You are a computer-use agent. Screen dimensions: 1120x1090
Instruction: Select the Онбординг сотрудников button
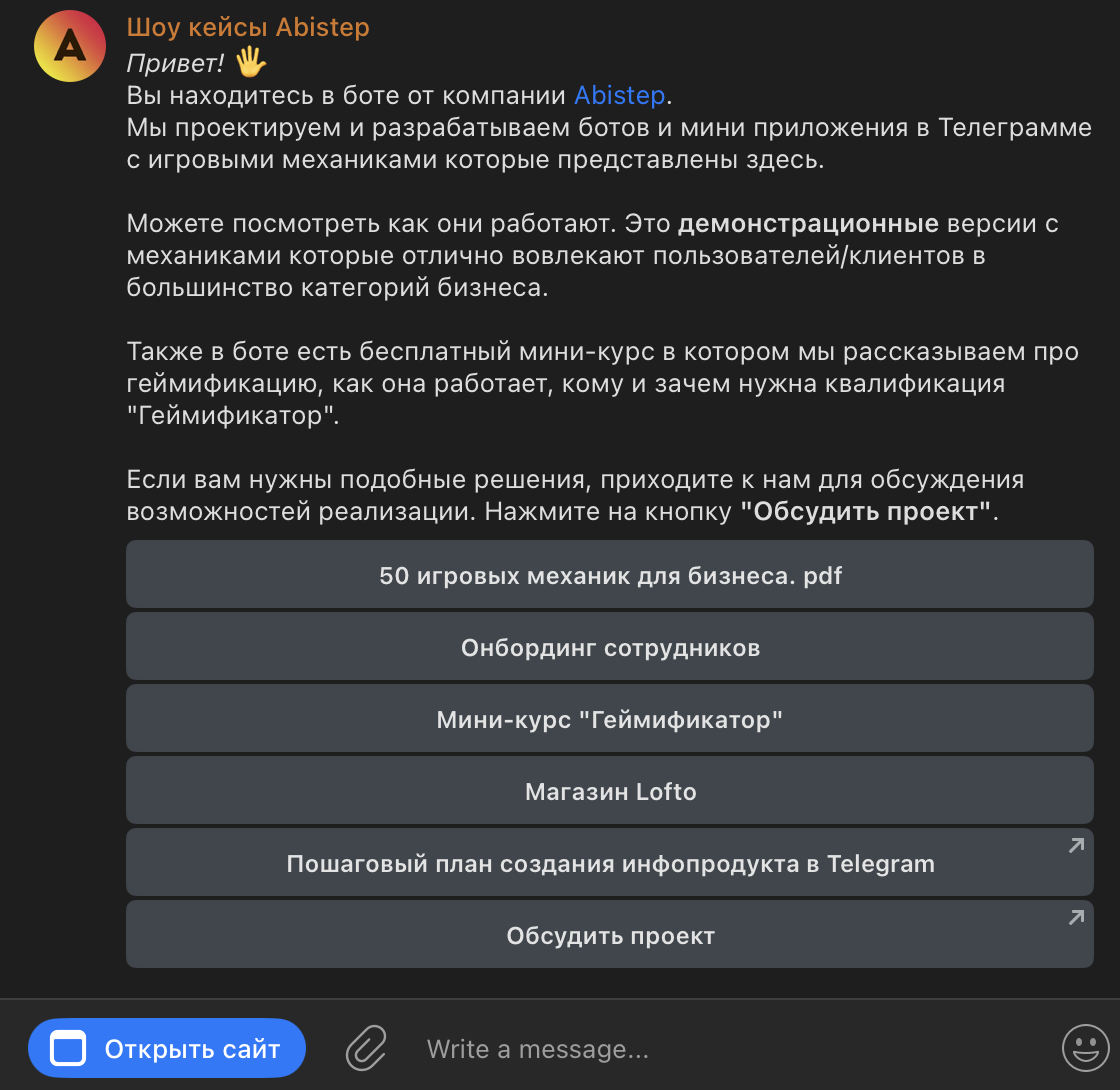coord(610,648)
